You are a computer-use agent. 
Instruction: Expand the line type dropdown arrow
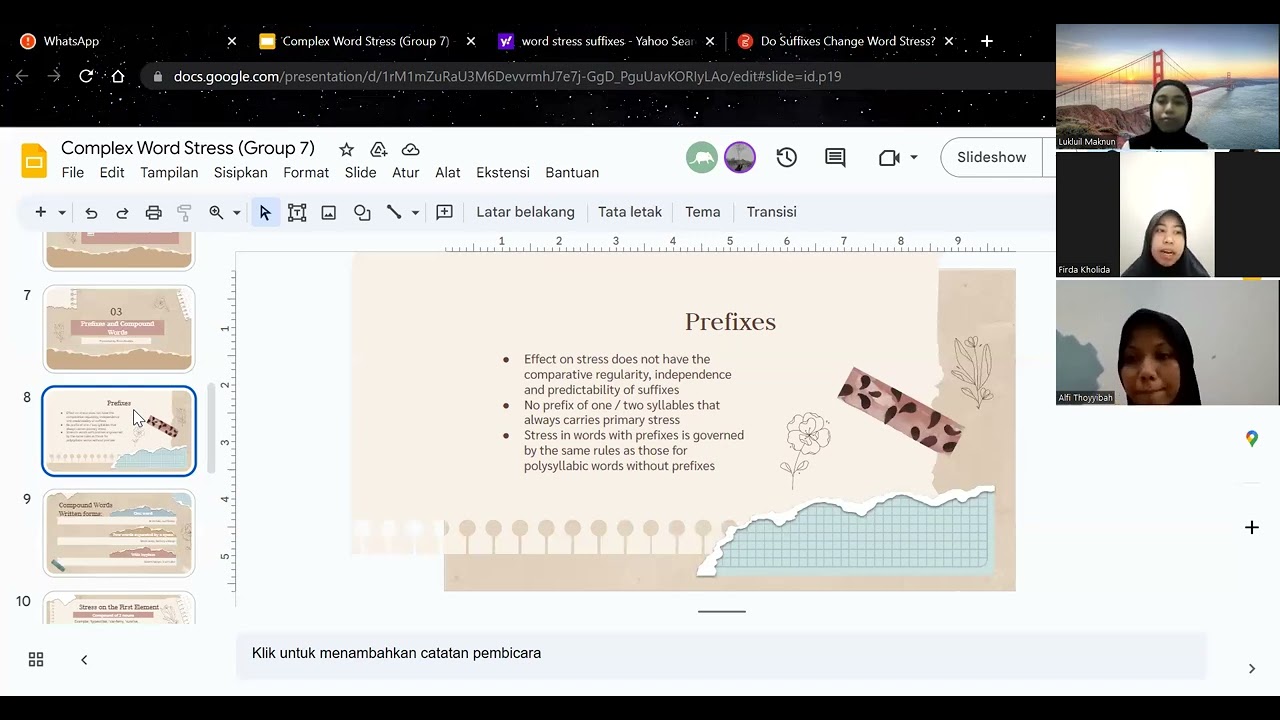pyautogui.click(x=415, y=212)
